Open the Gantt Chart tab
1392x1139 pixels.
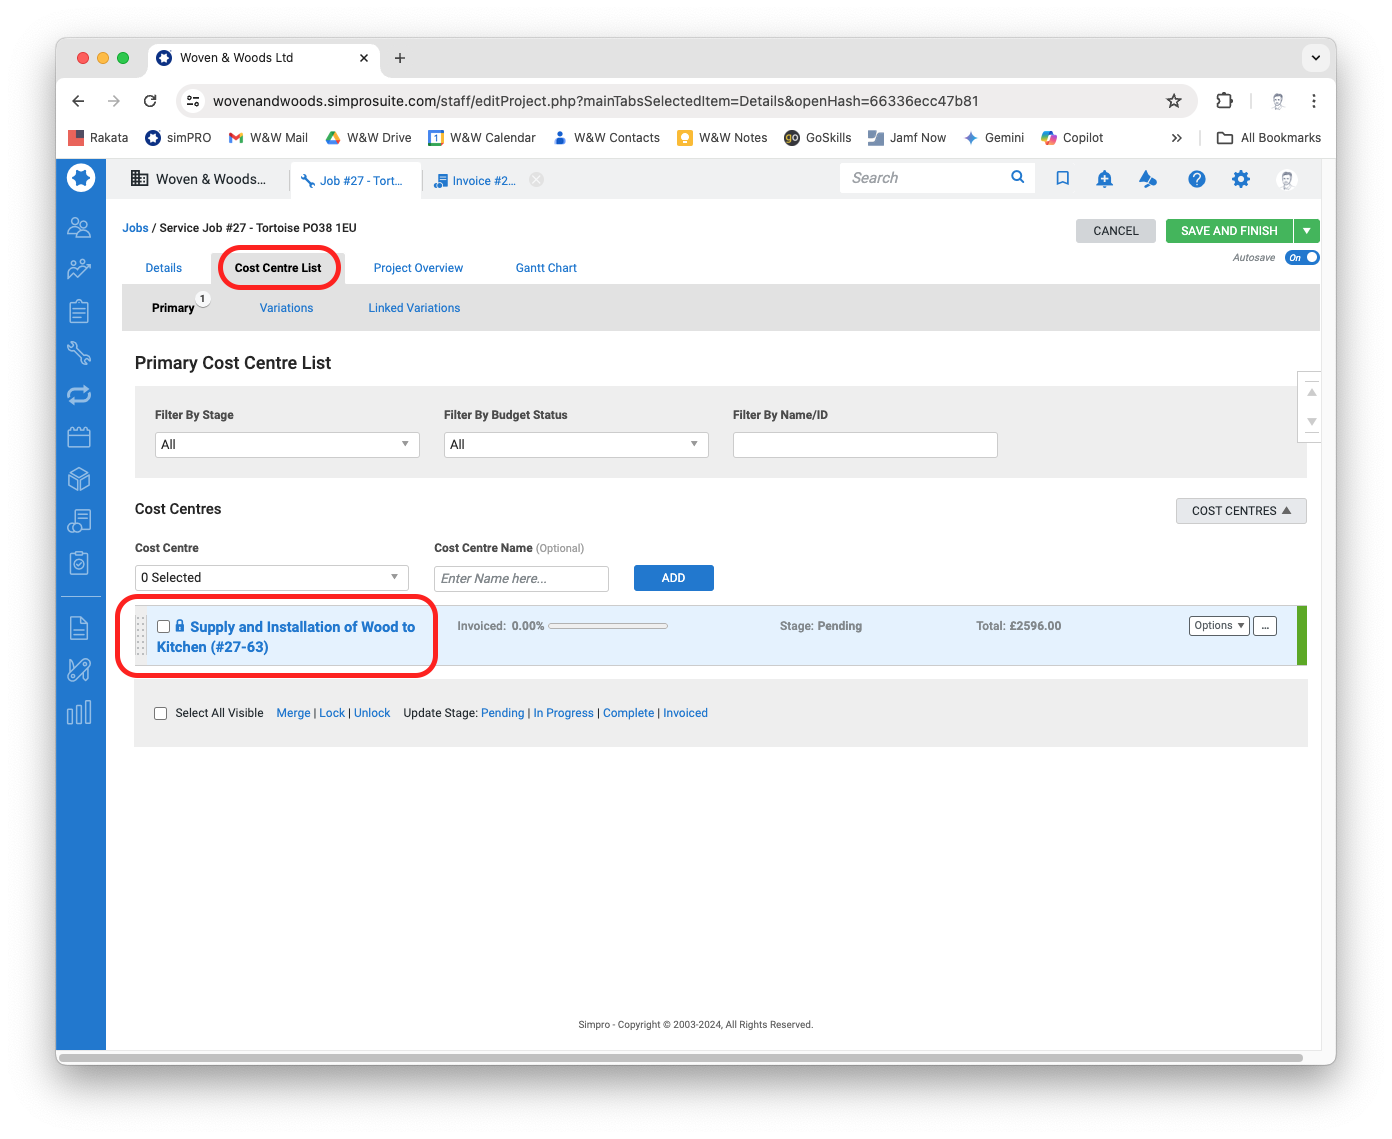pyautogui.click(x=546, y=268)
